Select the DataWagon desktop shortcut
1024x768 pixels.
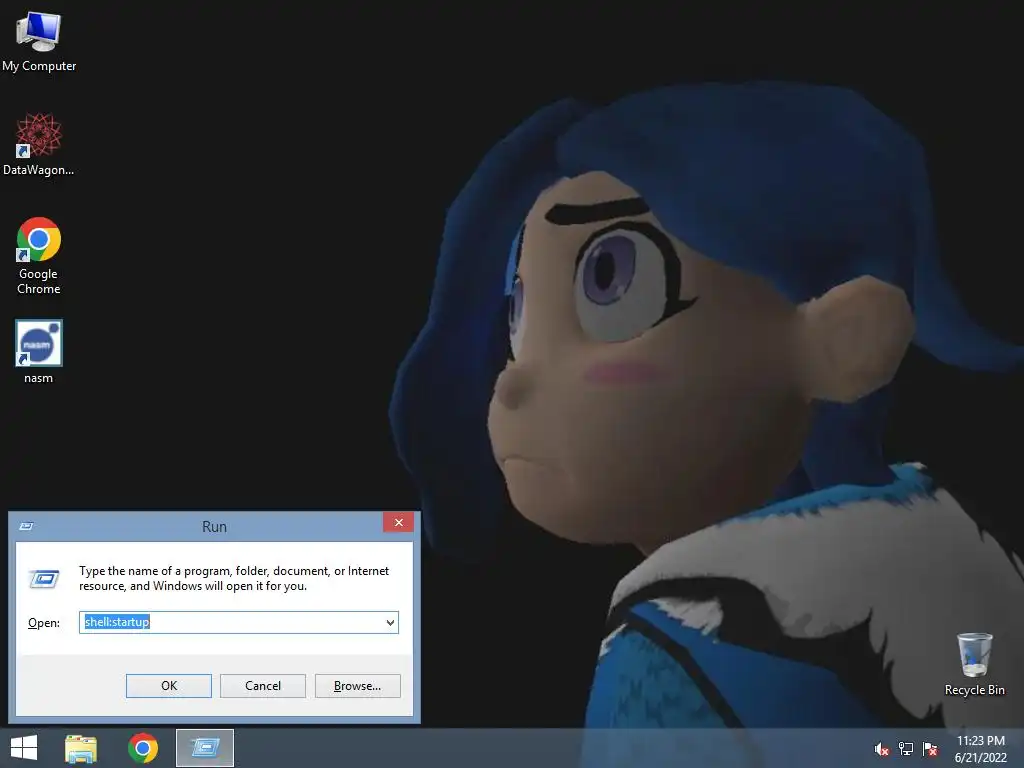39,144
